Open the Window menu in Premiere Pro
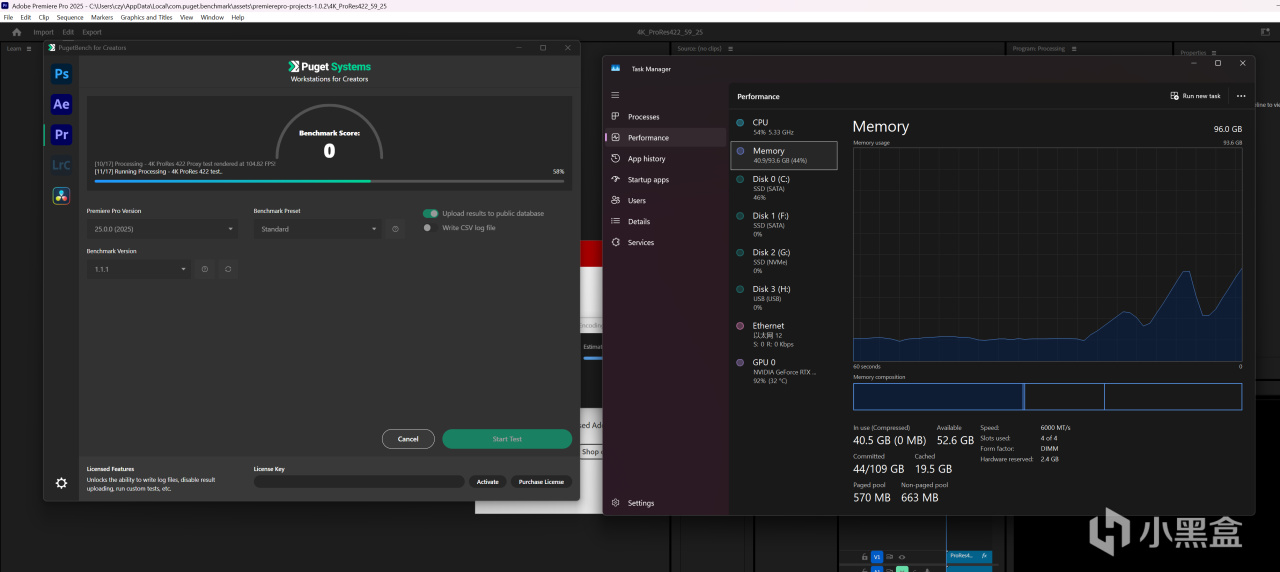Image resolution: width=1280 pixels, height=572 pixels. (x=212, y=17)
